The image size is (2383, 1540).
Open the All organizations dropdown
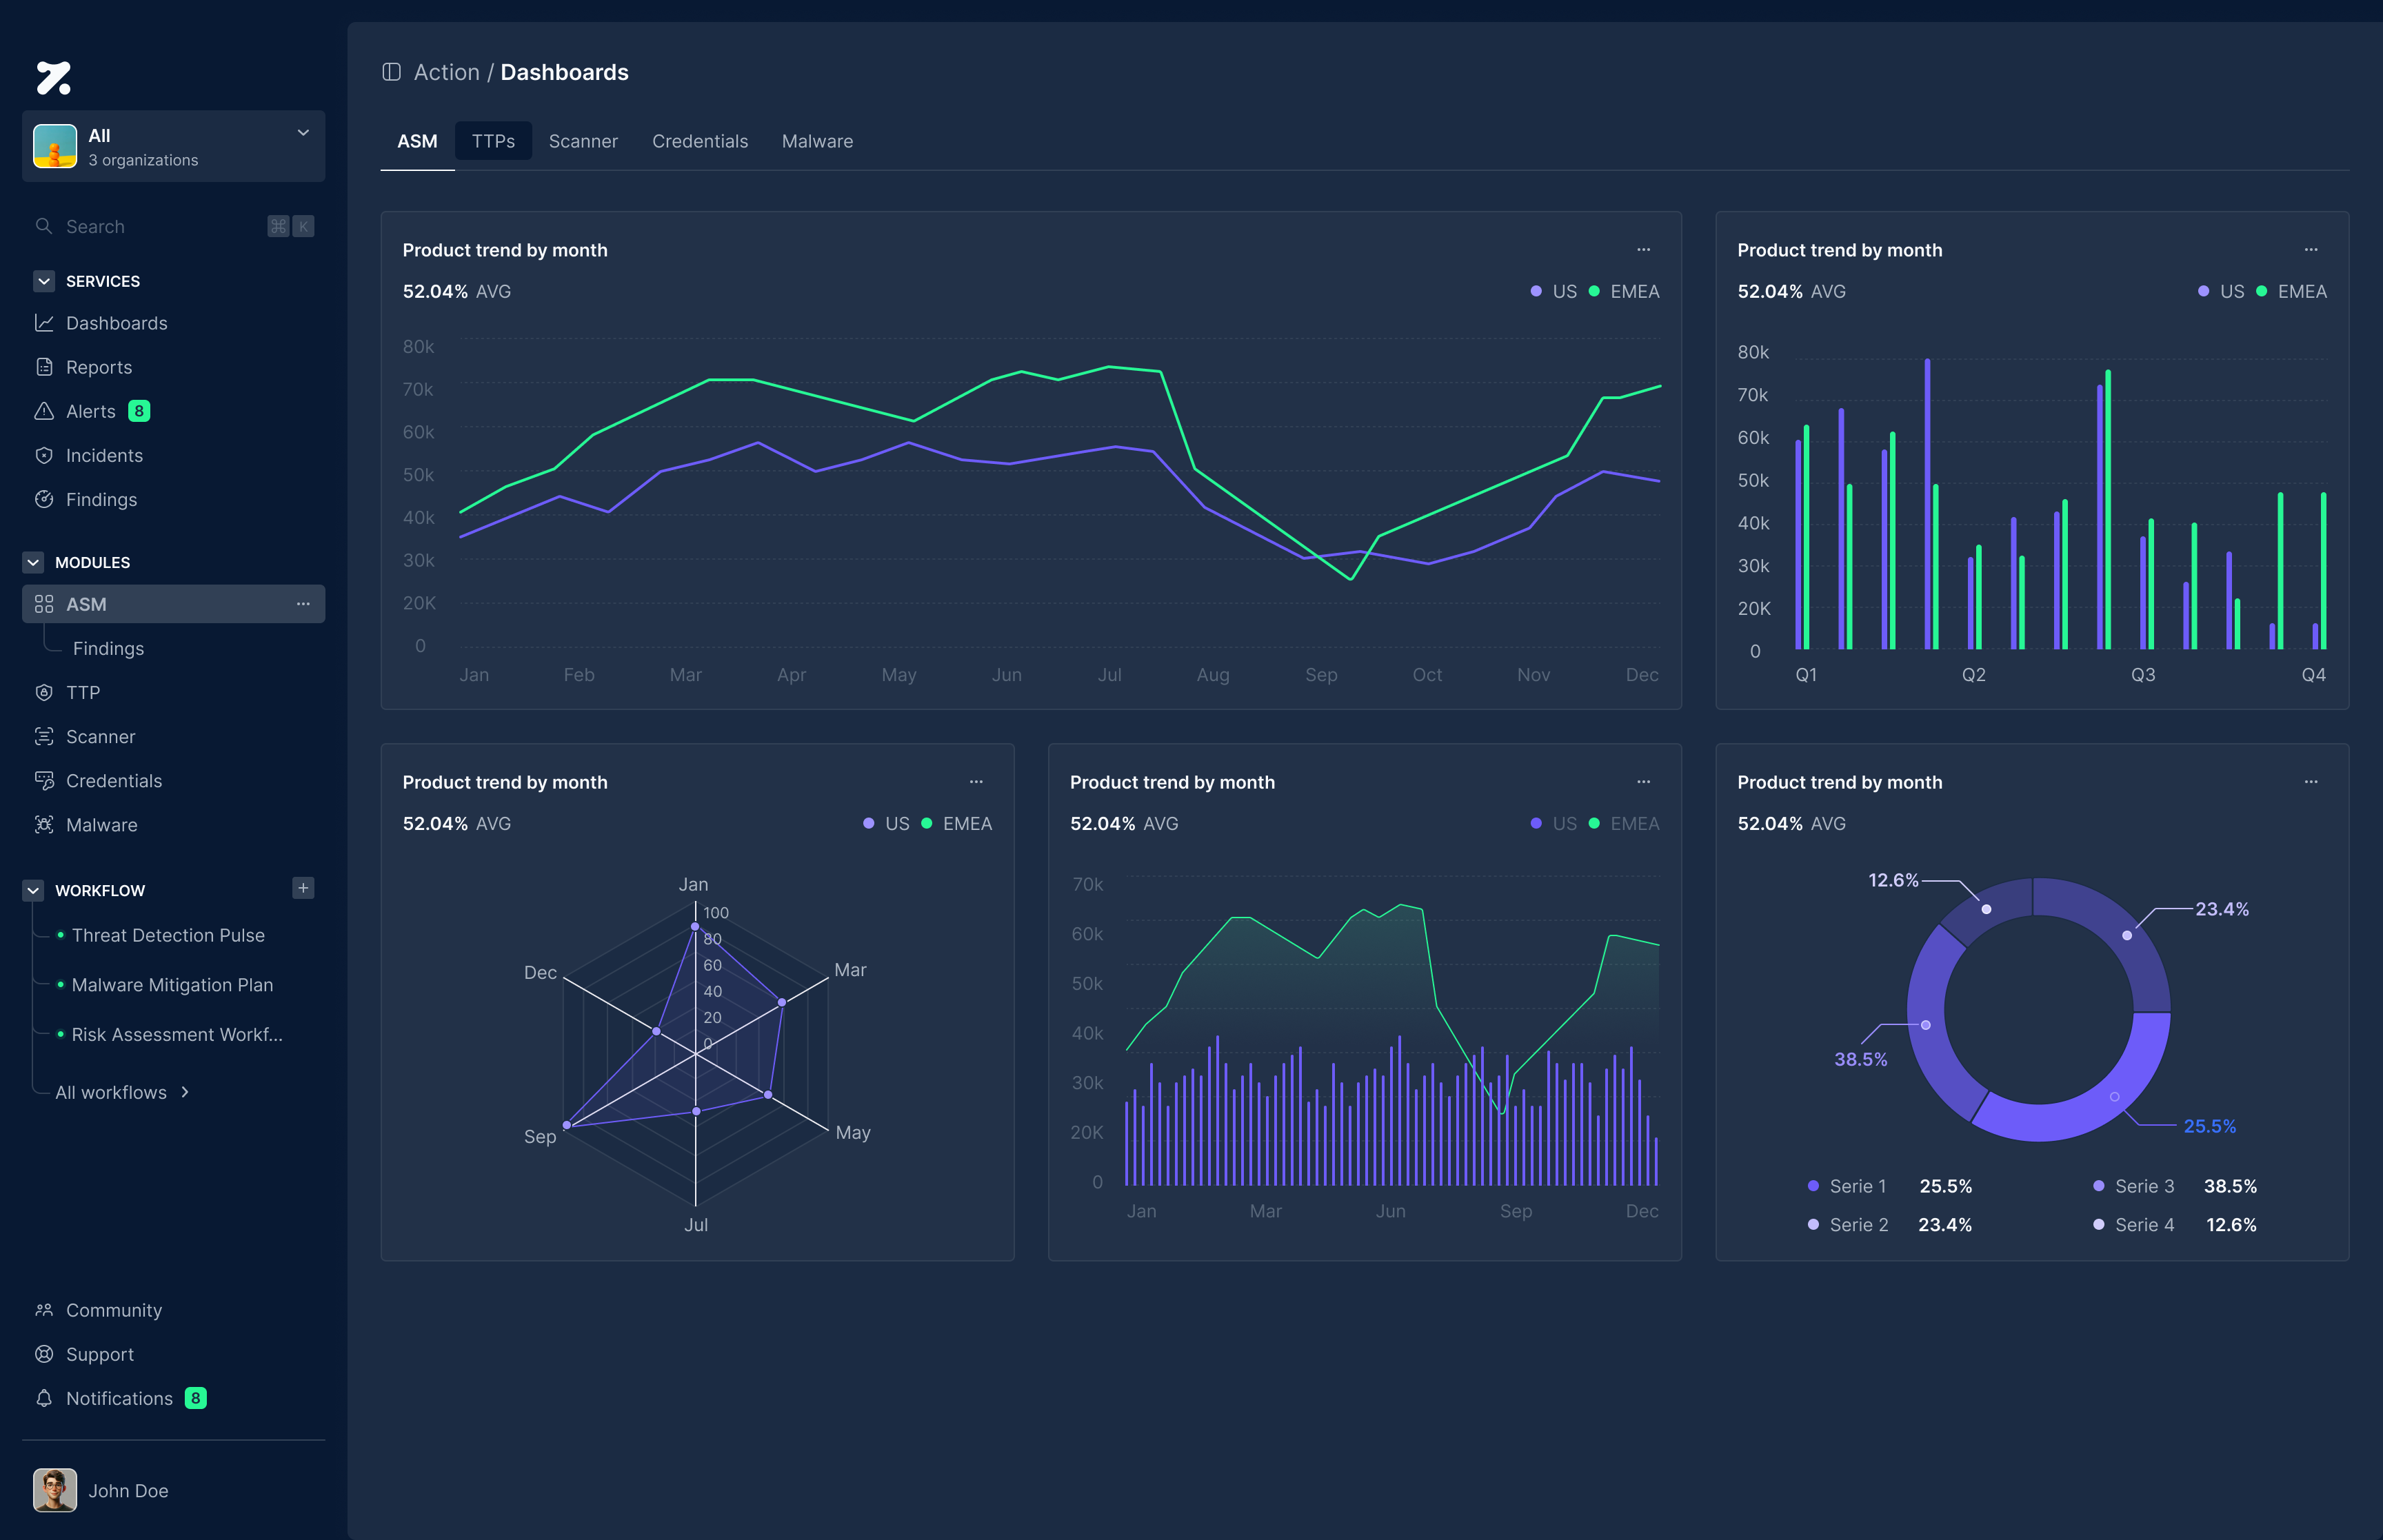click(173, 146)
